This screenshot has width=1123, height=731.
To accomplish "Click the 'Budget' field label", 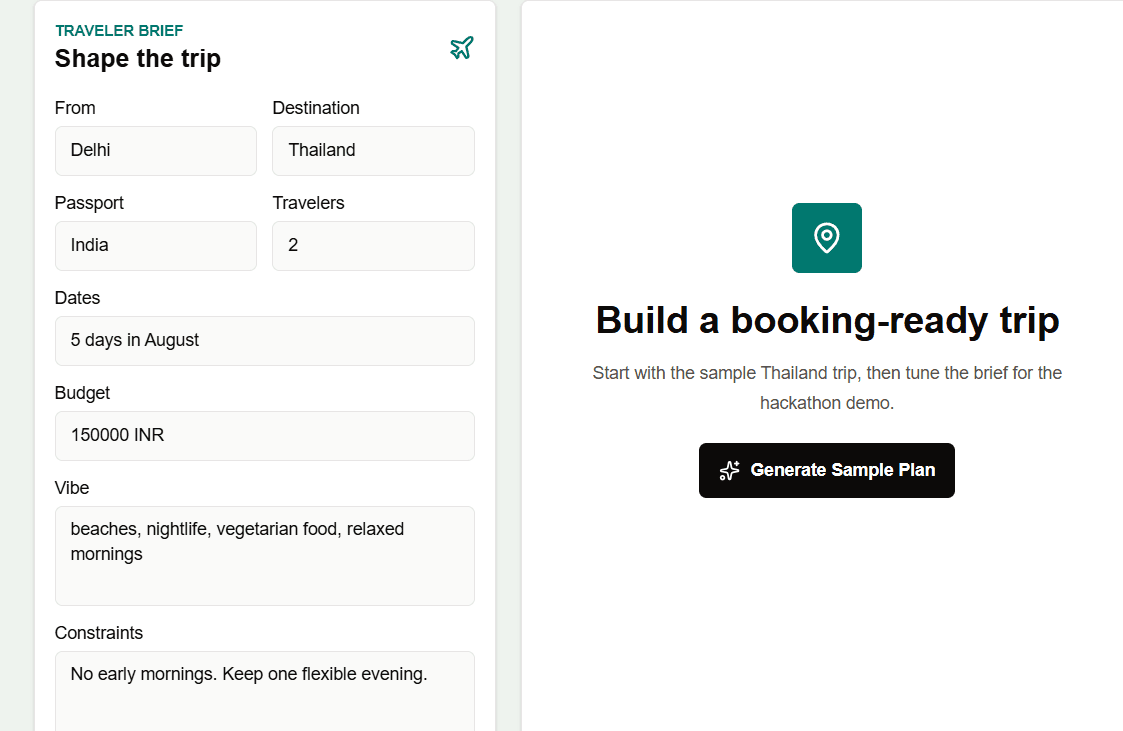I will tap(82, 393).
